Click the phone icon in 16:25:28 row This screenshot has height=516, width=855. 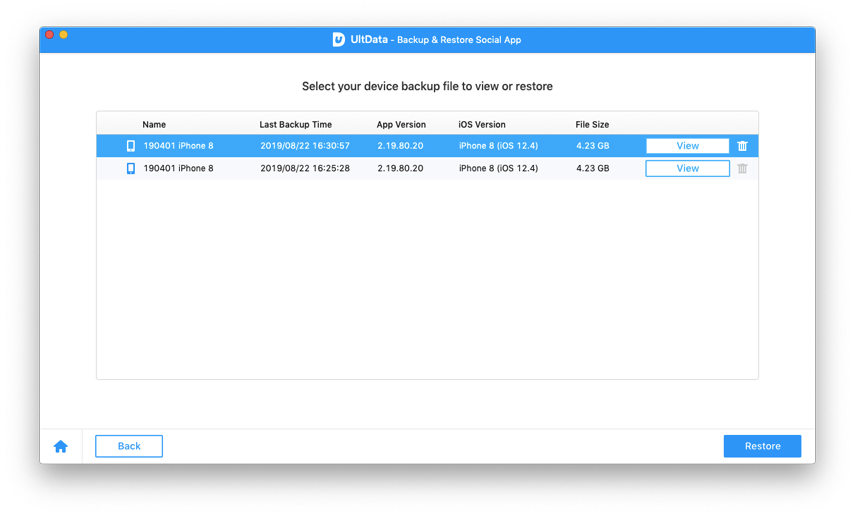coord(131,169)
